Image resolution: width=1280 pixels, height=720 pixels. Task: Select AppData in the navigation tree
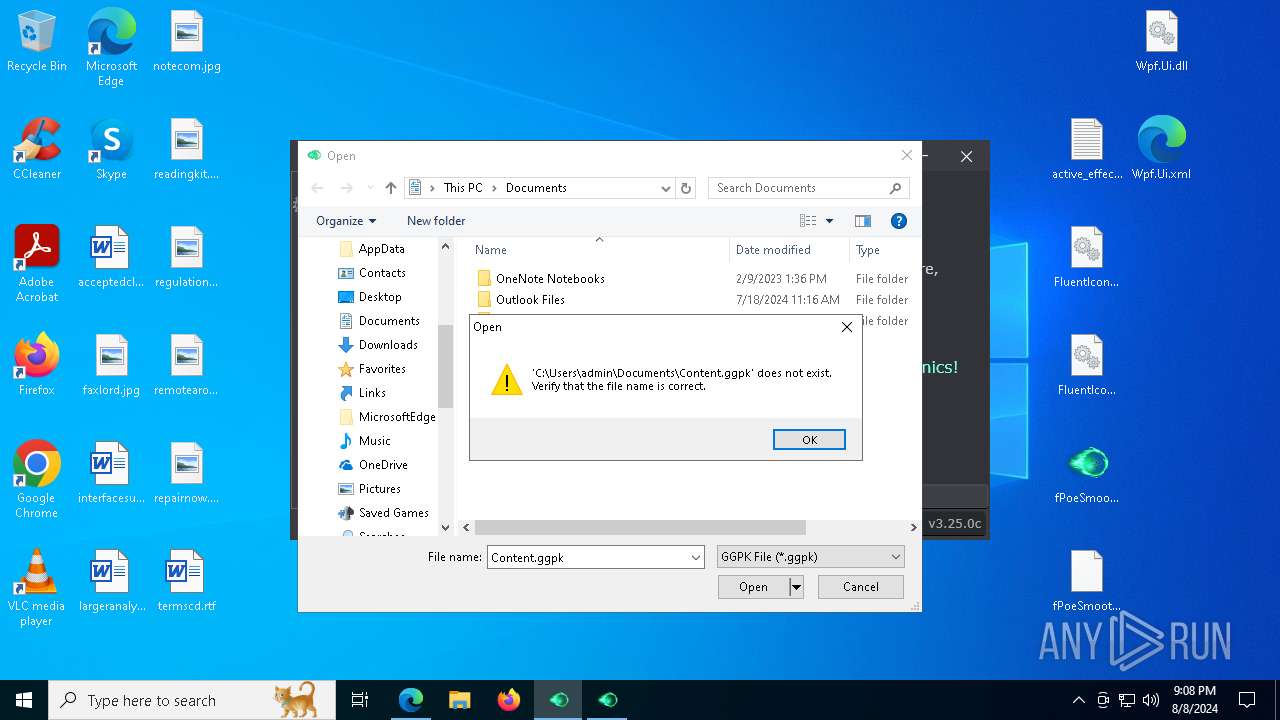click(381, 249)
